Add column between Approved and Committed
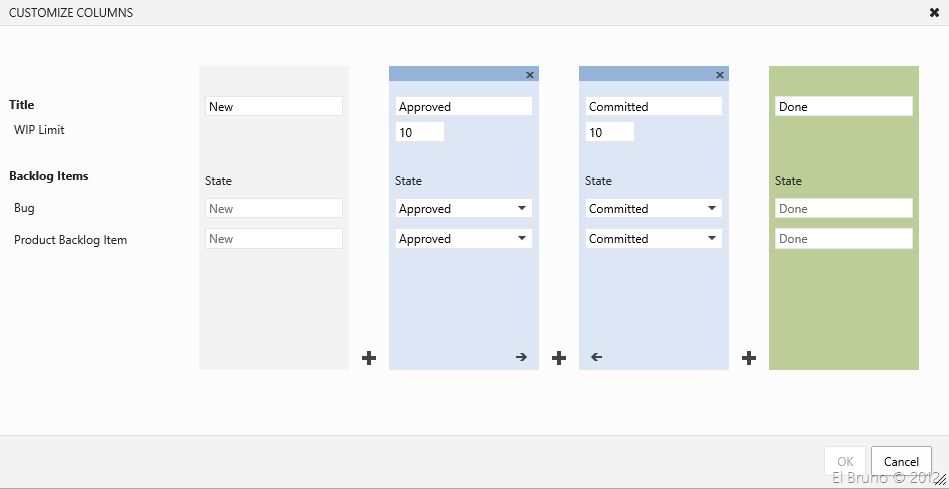949x489 pixels. 559,358
